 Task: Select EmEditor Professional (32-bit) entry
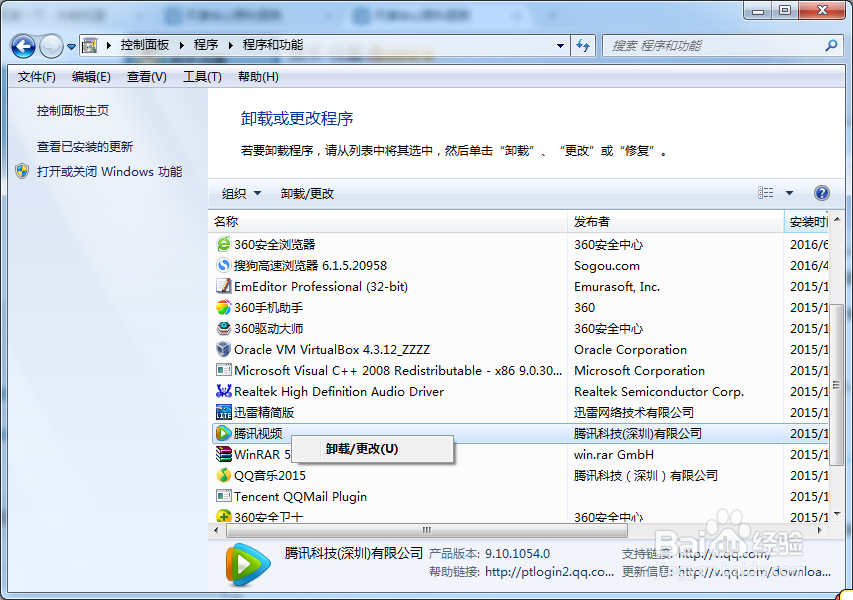click(321, 286)
